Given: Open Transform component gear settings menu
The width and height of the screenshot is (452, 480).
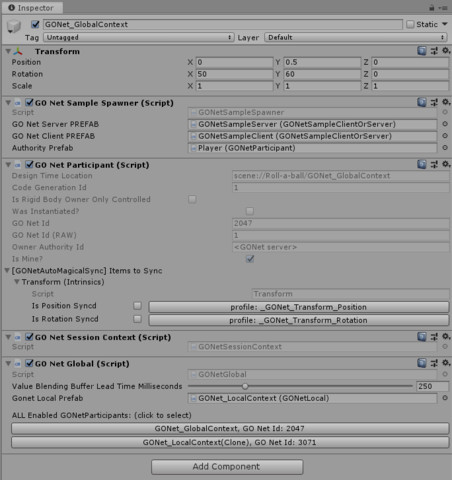Looking at the screenshot, I should pos(446,51).
